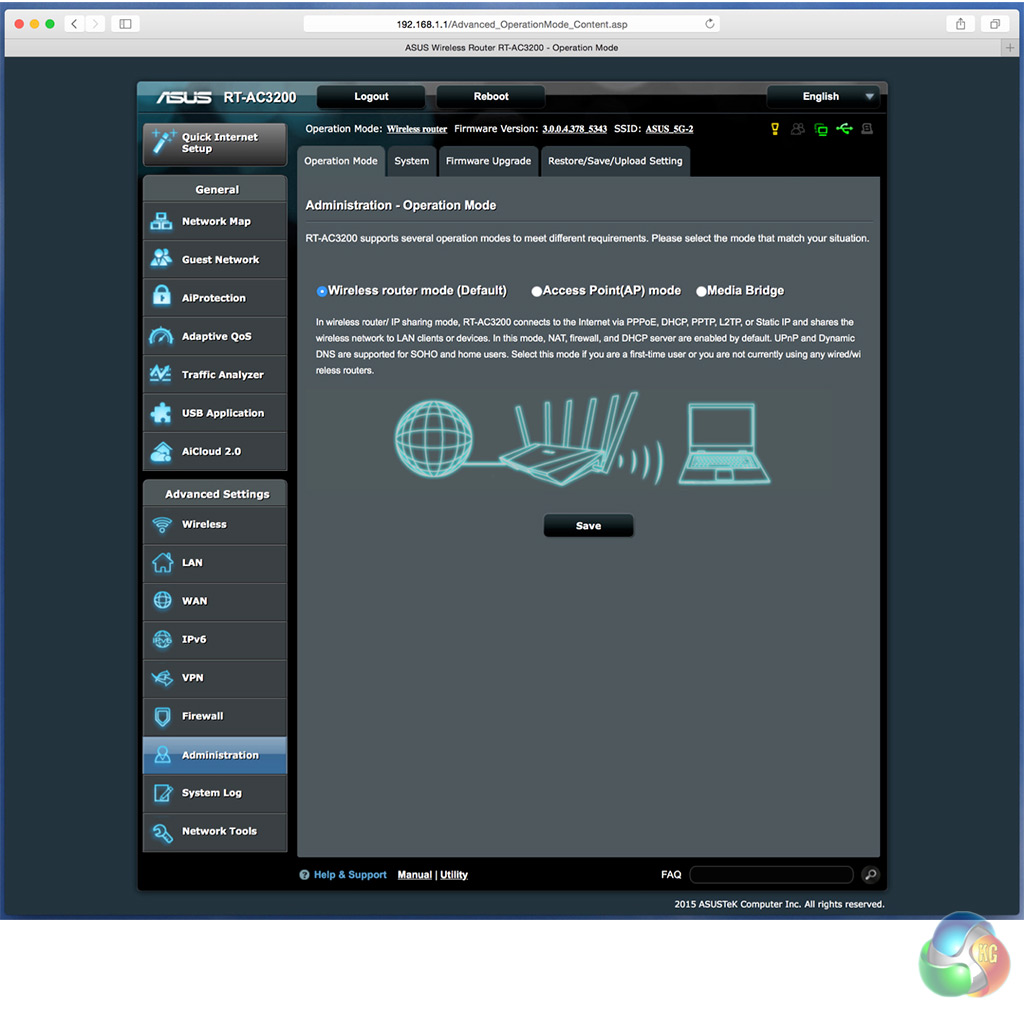This screenshot has height=1014, width=1024.
Task: Go back in Safari history
Action: tap(74, 24)
